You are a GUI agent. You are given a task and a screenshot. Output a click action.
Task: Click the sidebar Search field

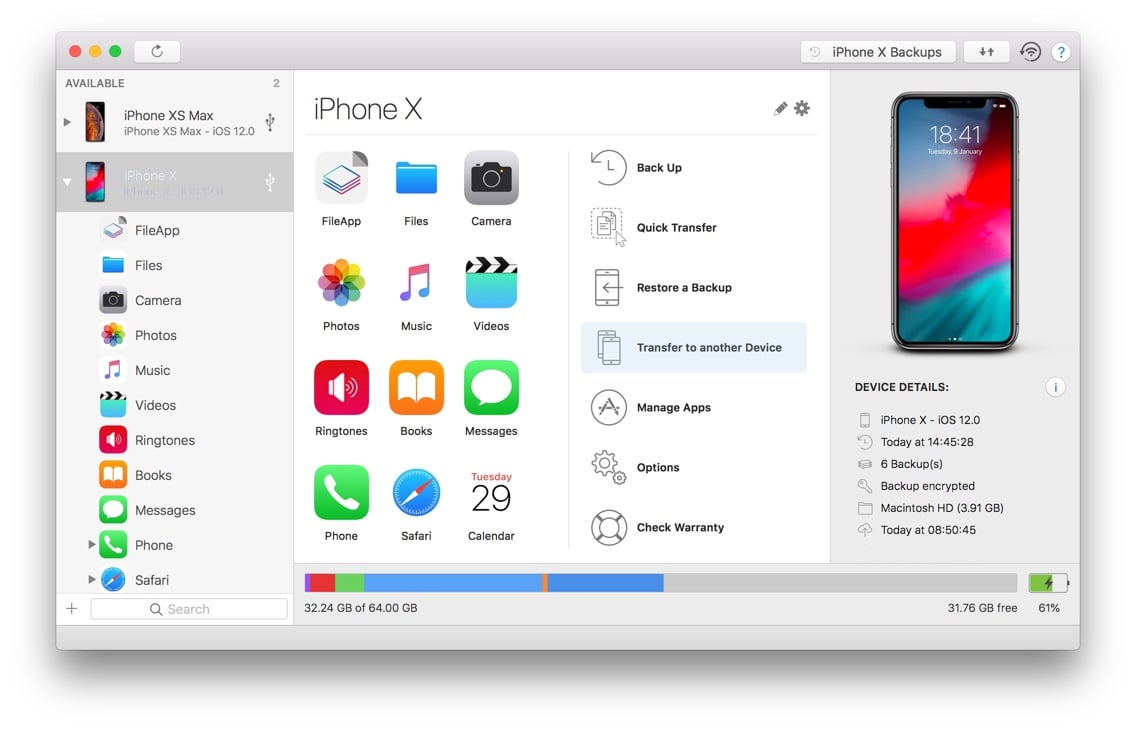[189, 609]
